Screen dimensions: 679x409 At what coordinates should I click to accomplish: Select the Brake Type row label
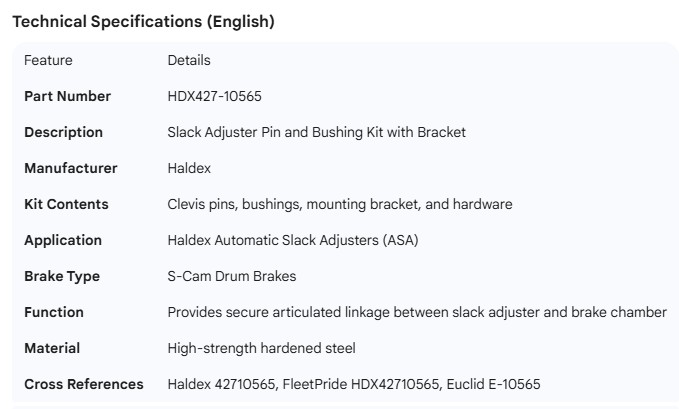click(62, 276)
